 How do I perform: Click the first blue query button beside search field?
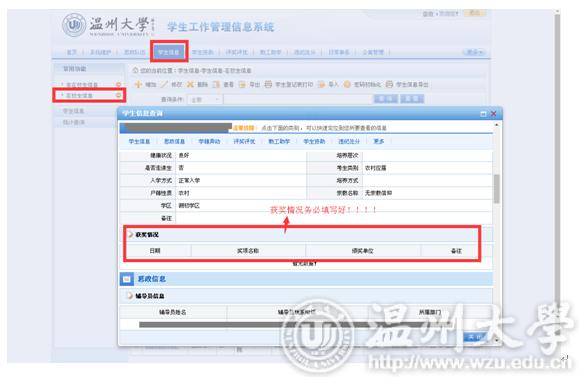click(386, 99)
